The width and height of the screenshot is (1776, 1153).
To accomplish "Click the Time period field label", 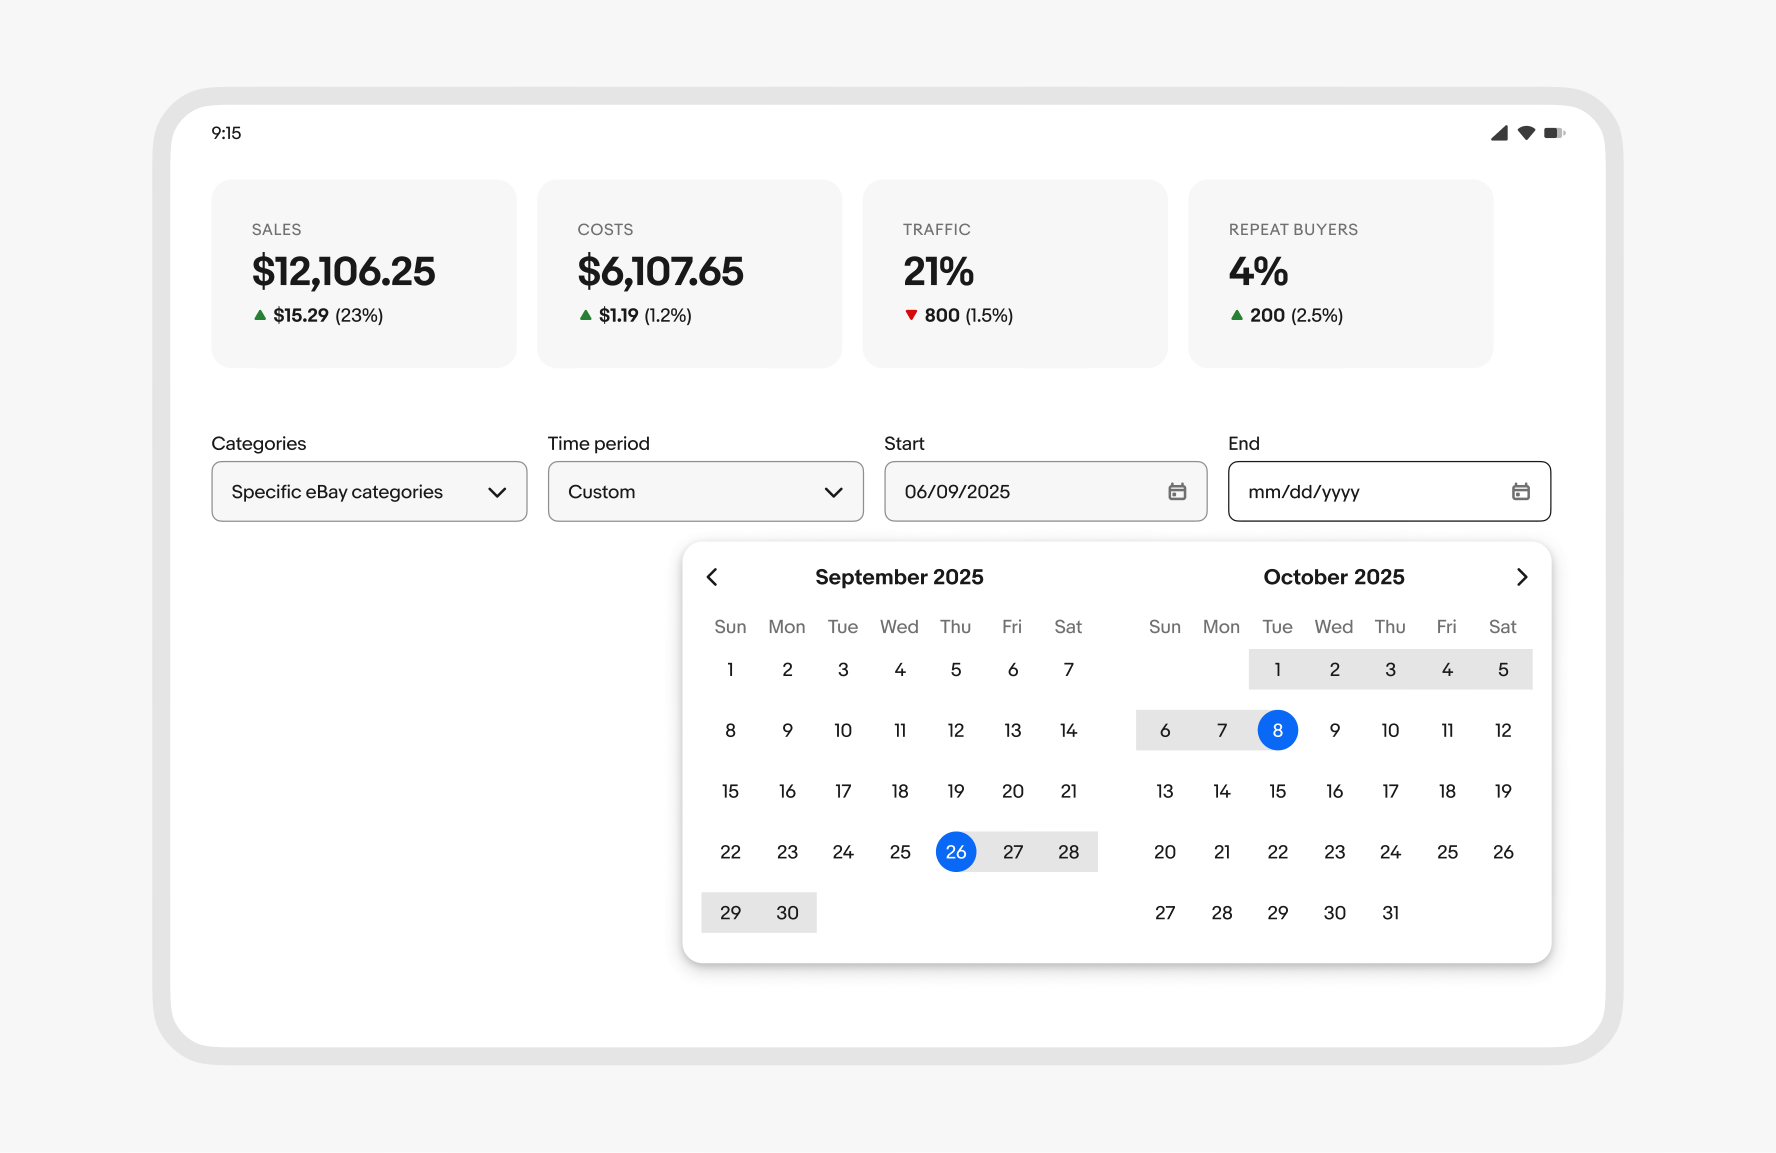I will [599, 443].
